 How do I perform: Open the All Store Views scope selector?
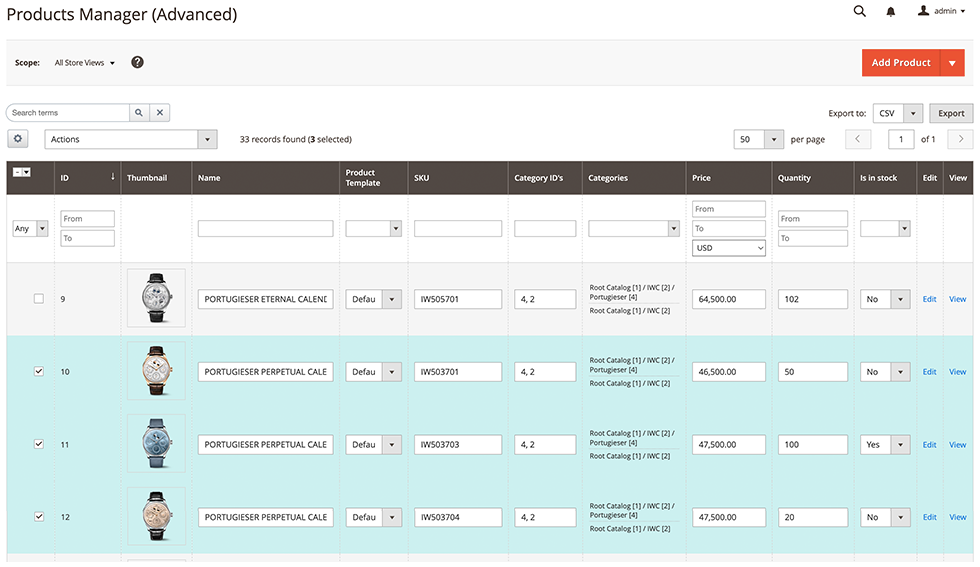click(x=84, y=63)
